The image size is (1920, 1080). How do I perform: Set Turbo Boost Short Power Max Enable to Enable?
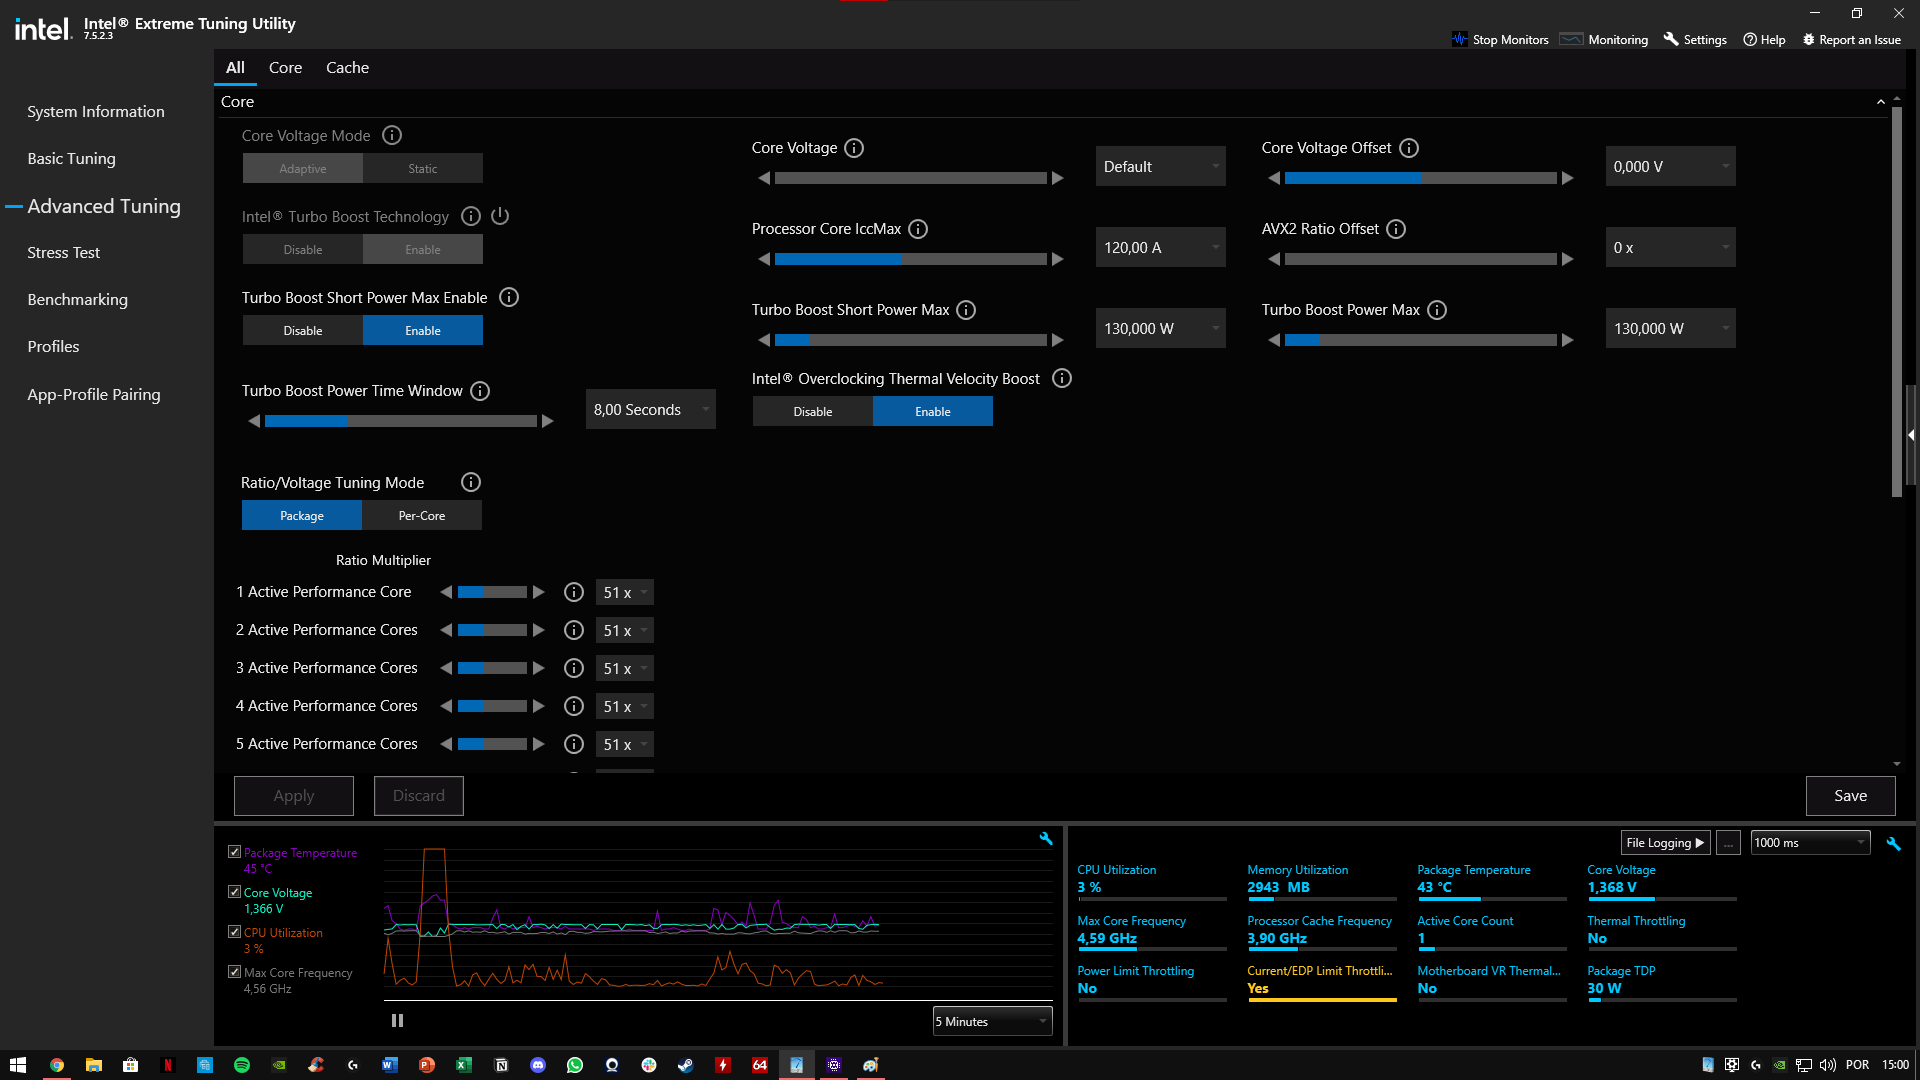tap(423, 330)
